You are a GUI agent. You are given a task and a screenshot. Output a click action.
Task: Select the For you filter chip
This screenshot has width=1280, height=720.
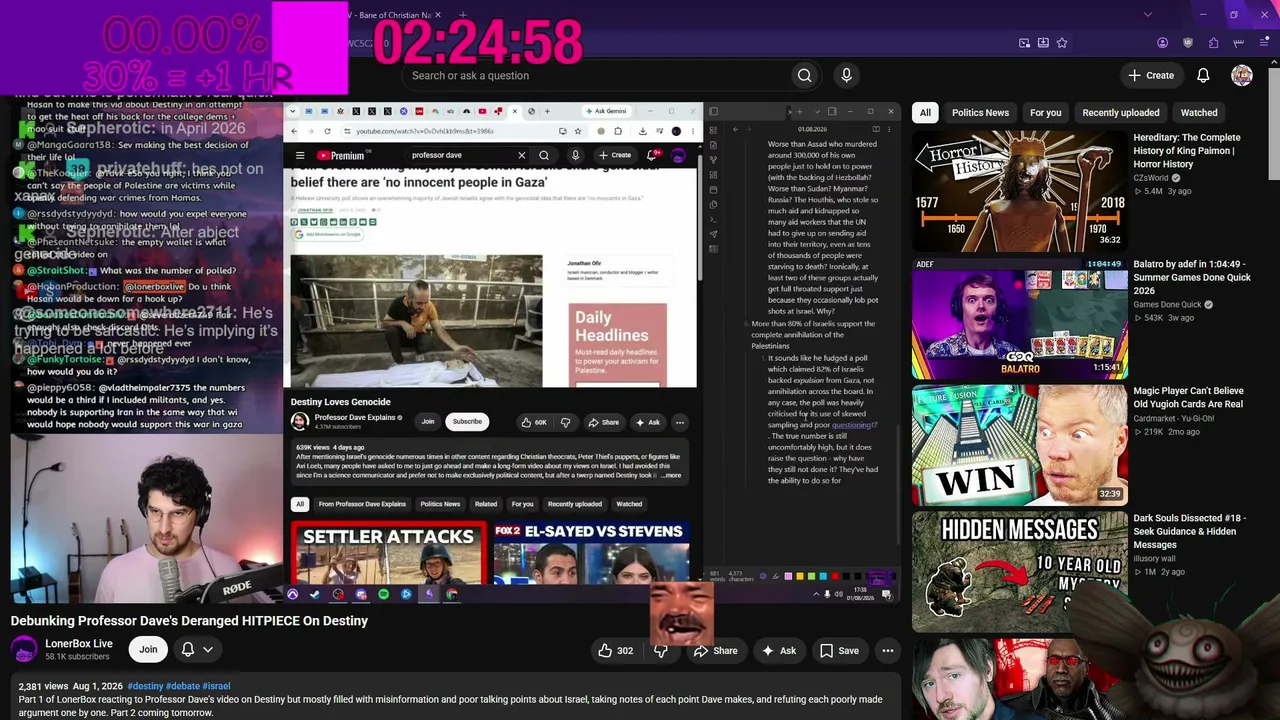(1045, 113)
